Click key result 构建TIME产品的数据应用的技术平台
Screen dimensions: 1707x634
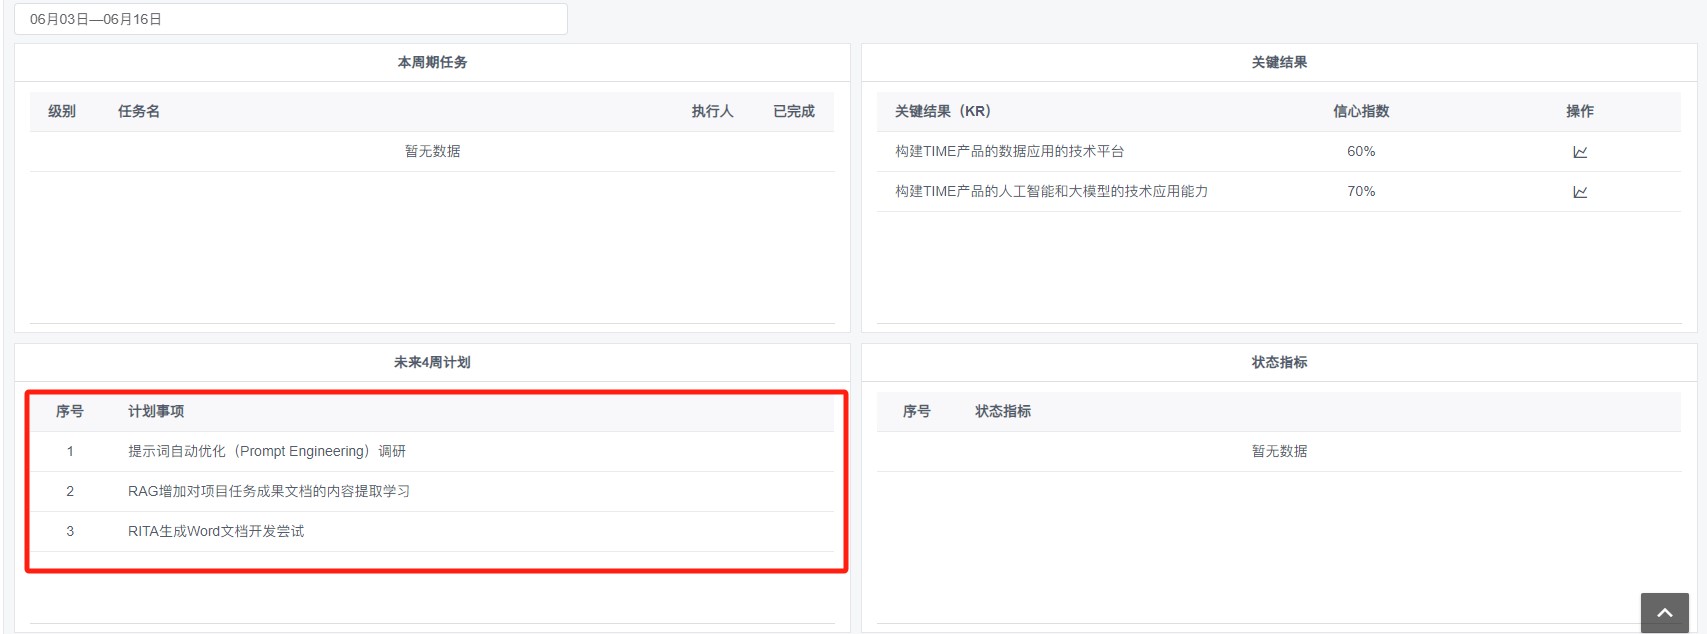pos(1010,151)
